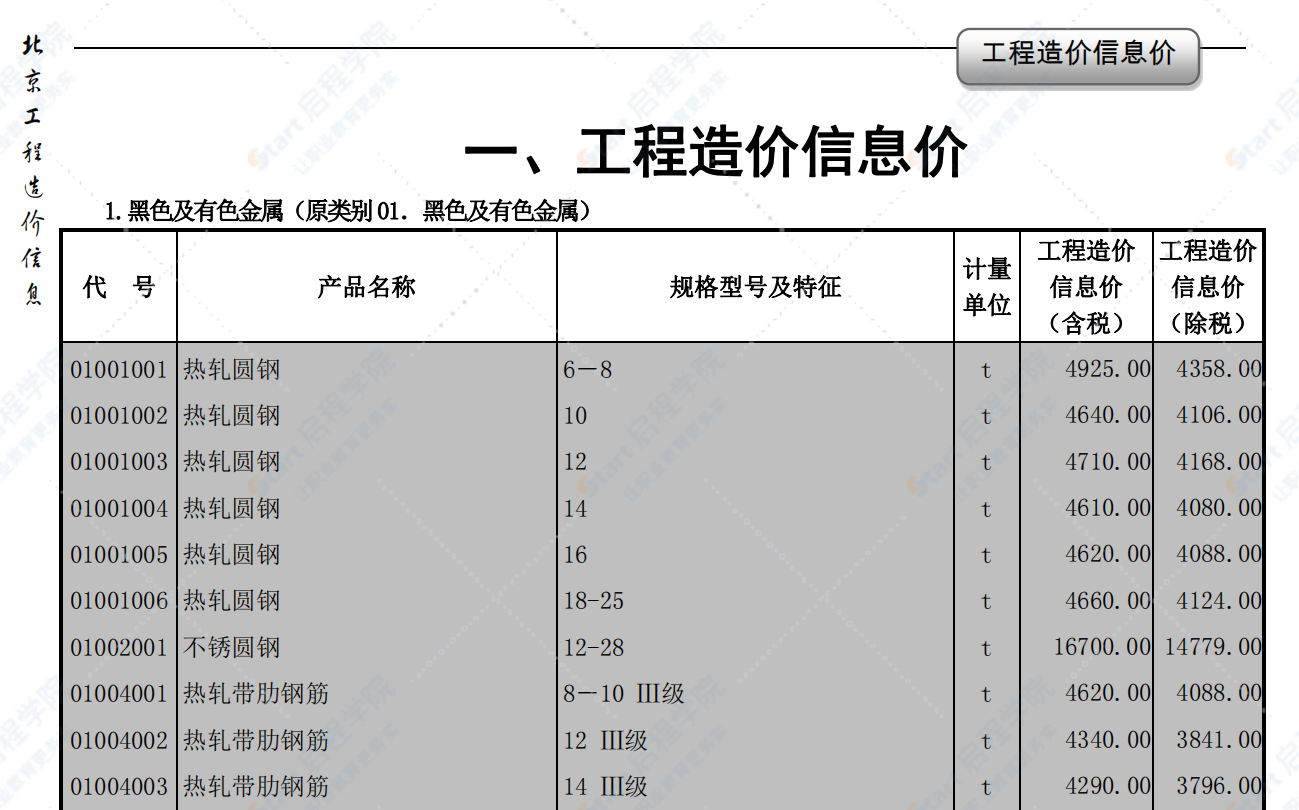Select code cell 01004003

(119, 787)
